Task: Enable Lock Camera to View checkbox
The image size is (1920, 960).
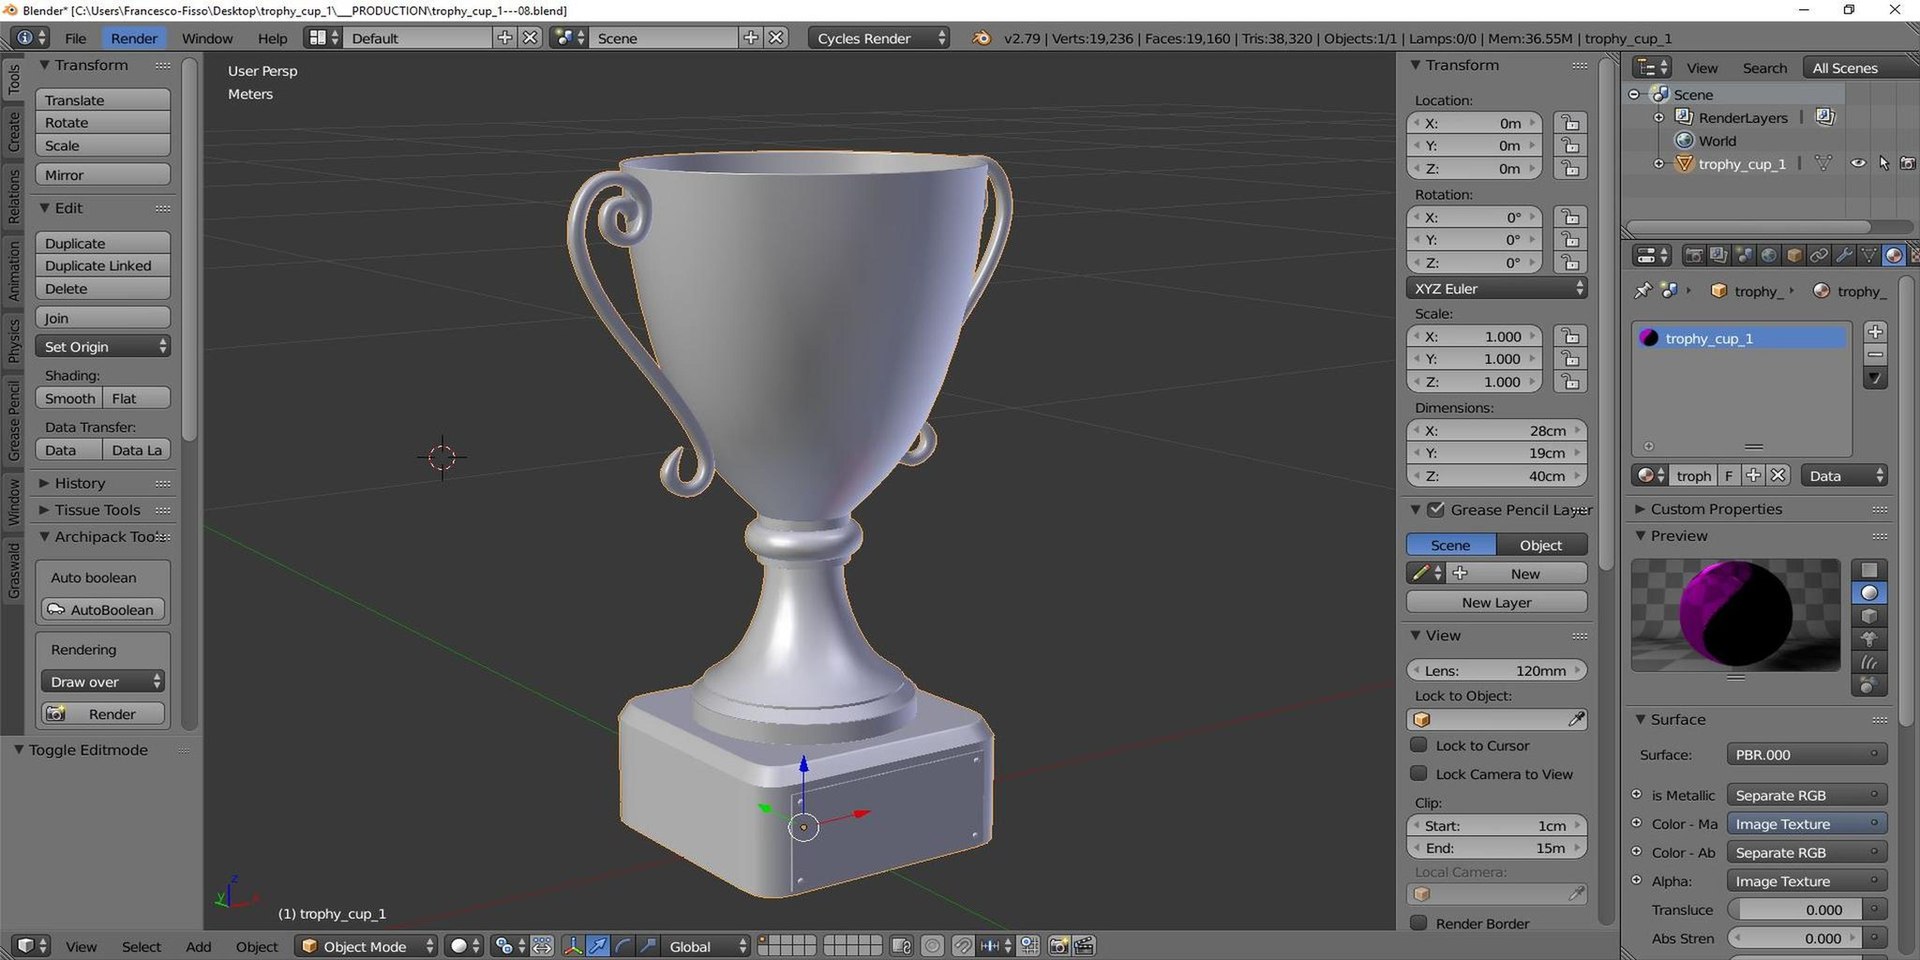Action: tap(1418, 773)
